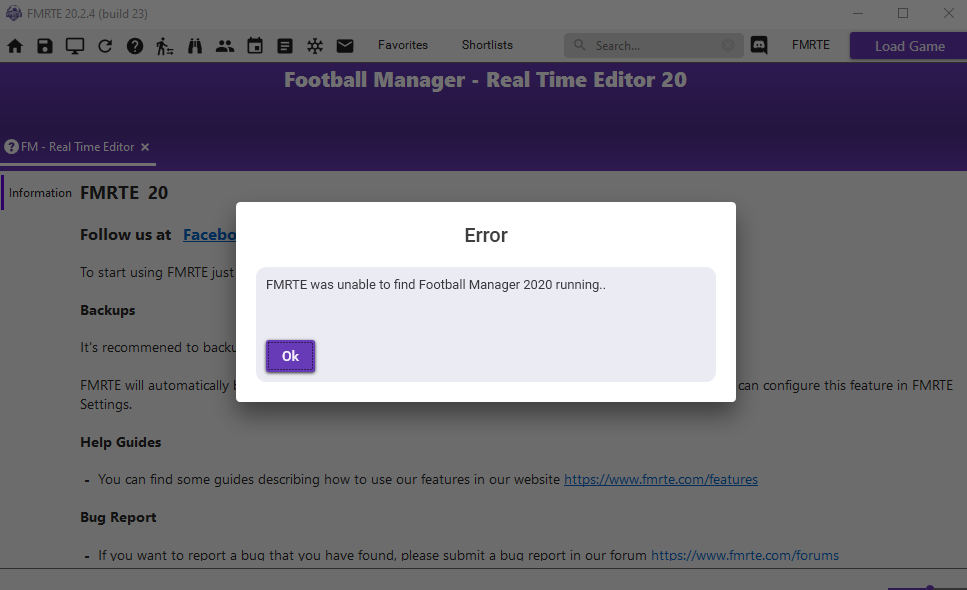
Task: Click the snowflake freeze icon
Action: pos(315,46)
